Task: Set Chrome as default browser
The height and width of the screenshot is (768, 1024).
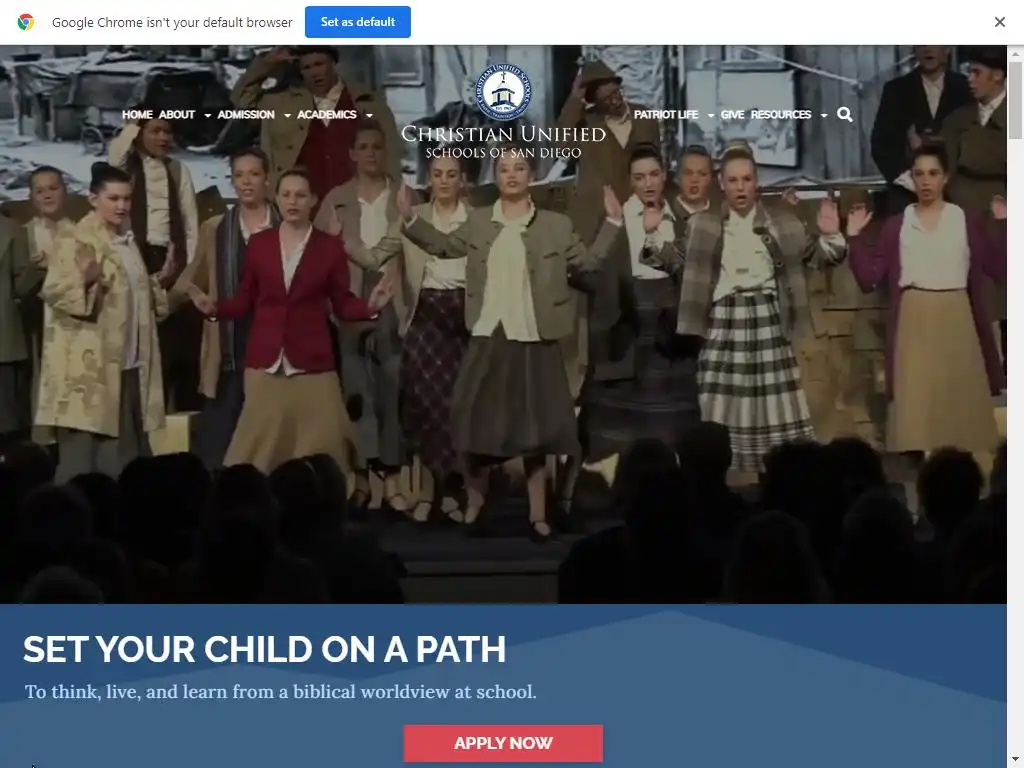Action: tap(358, 22)
